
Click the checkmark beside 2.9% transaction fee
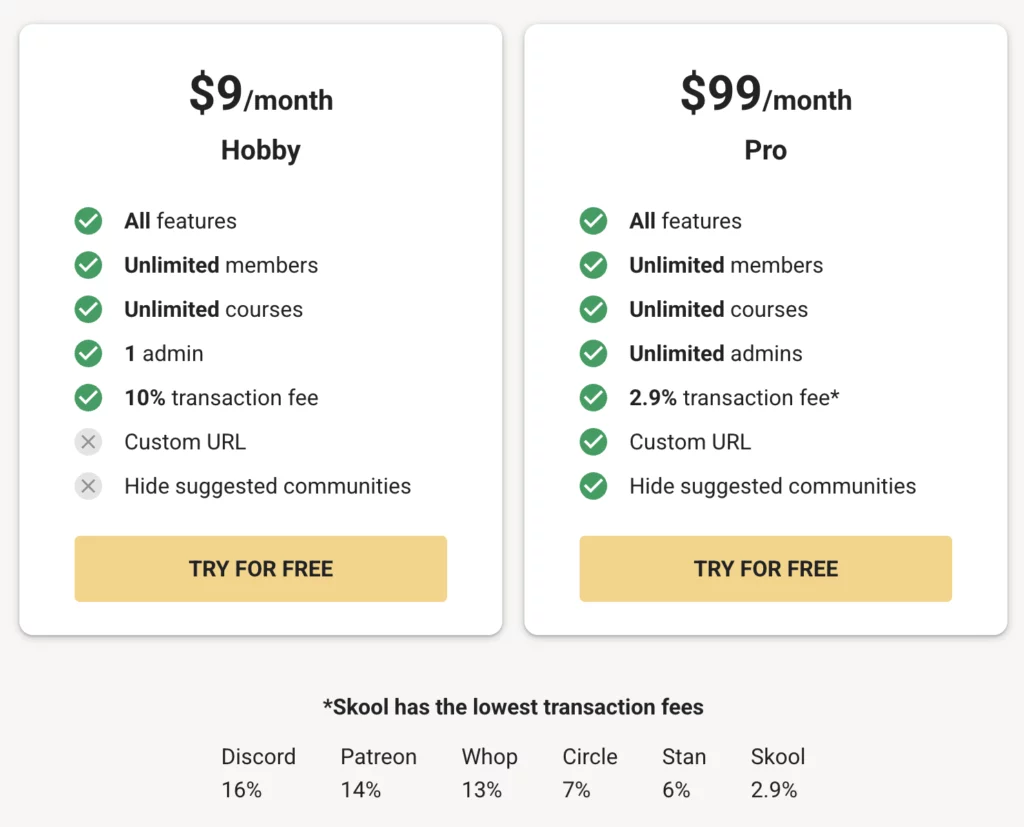pos(593,397)
